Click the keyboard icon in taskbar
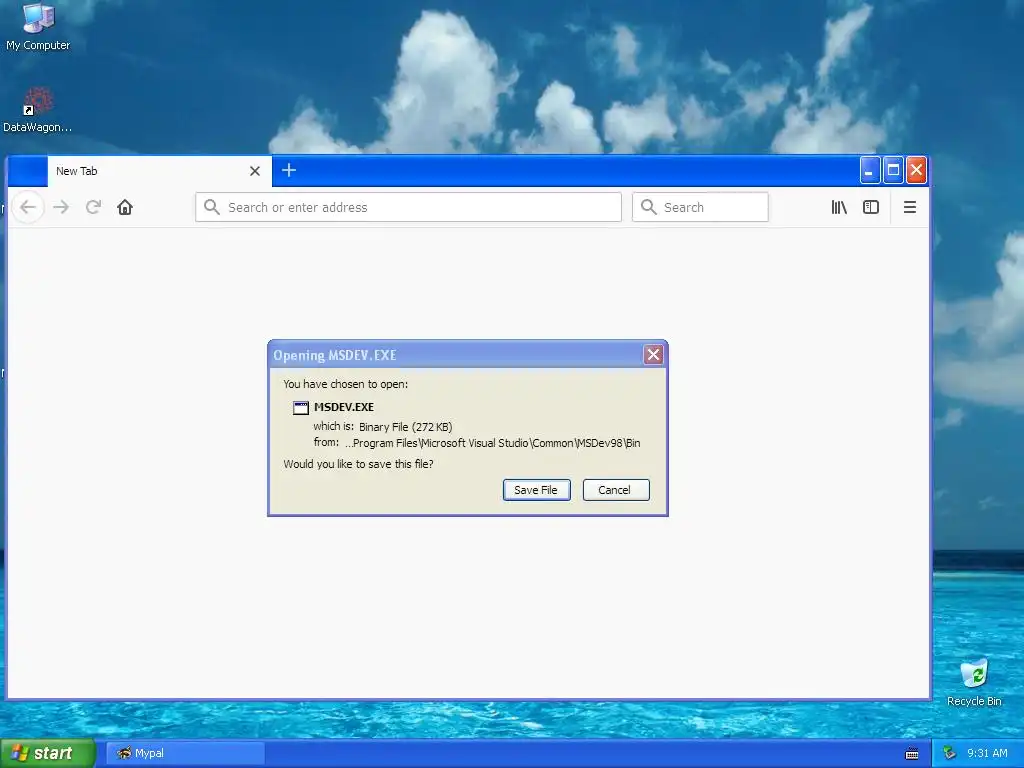 (x=912, y=754)
